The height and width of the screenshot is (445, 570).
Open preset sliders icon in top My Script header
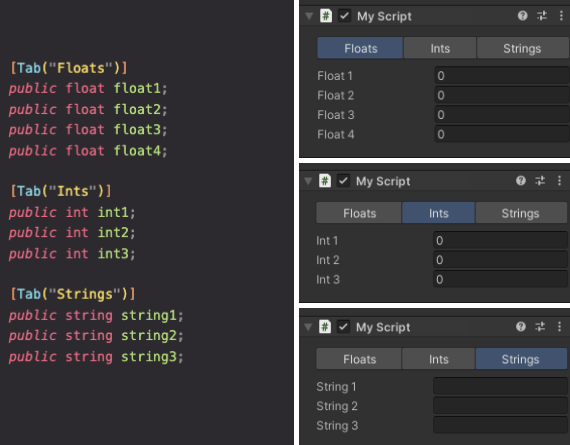[542, 16]
